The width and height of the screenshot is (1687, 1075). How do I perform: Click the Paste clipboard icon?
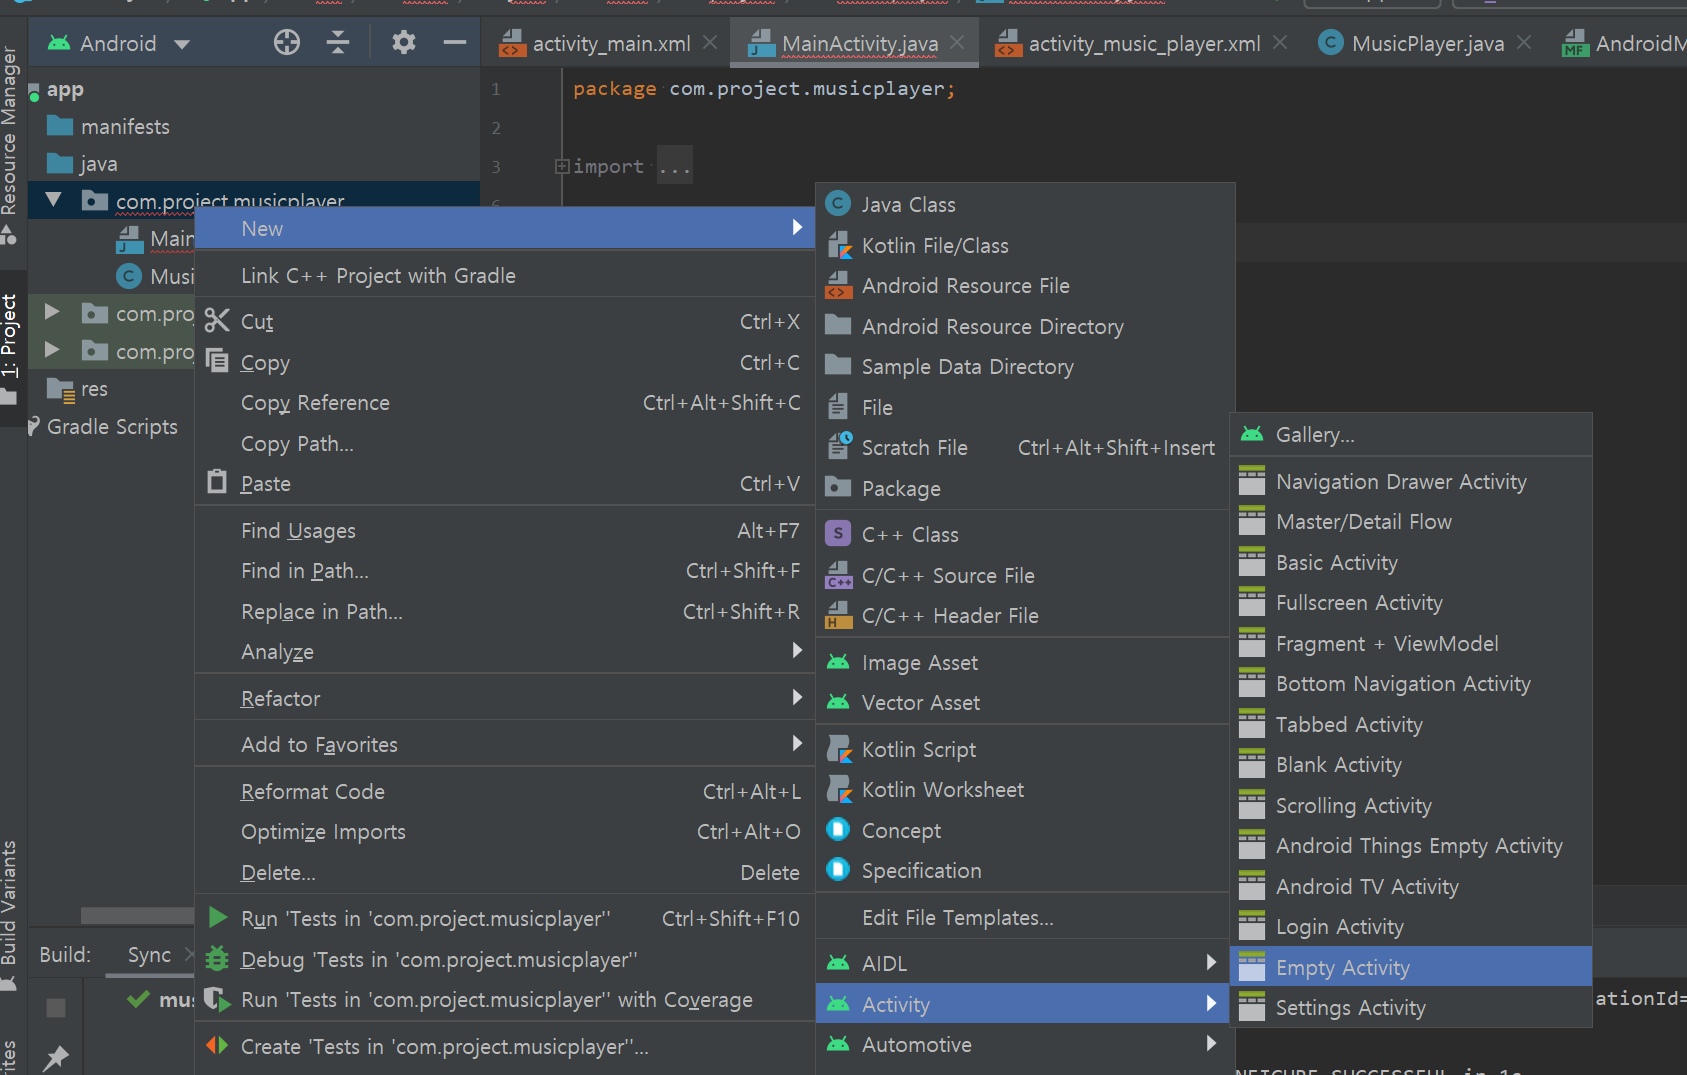(217, 482)
